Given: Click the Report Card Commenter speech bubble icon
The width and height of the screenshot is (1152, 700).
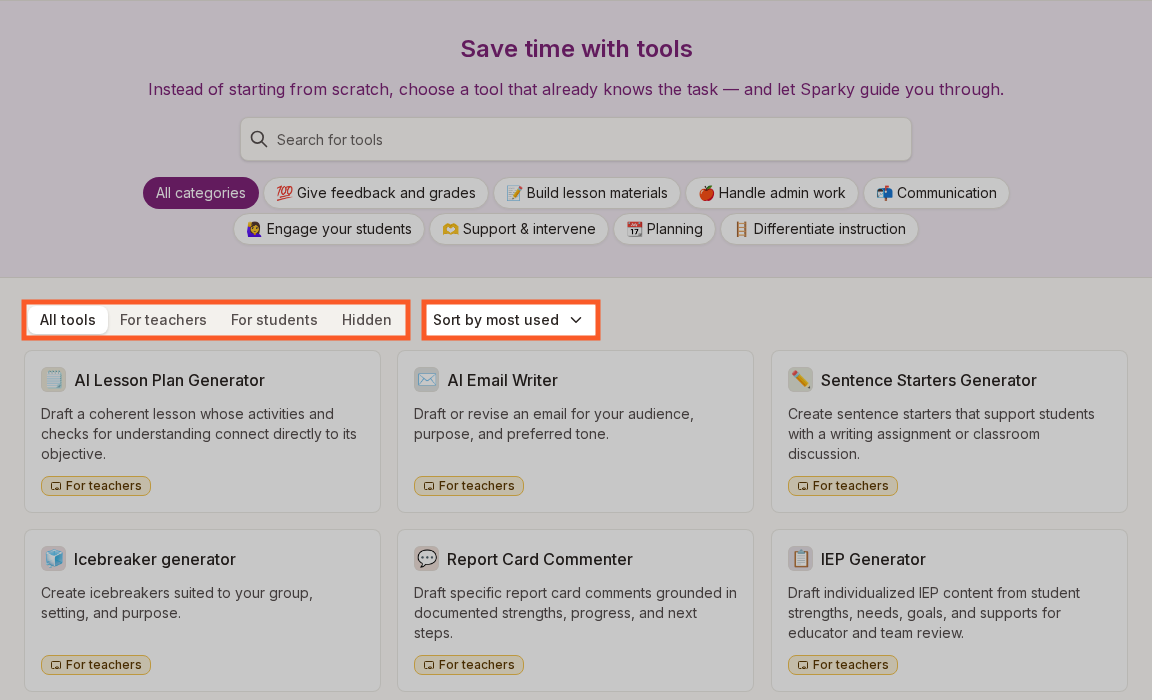Looking at the screenshot, I should tap(426, 558).
